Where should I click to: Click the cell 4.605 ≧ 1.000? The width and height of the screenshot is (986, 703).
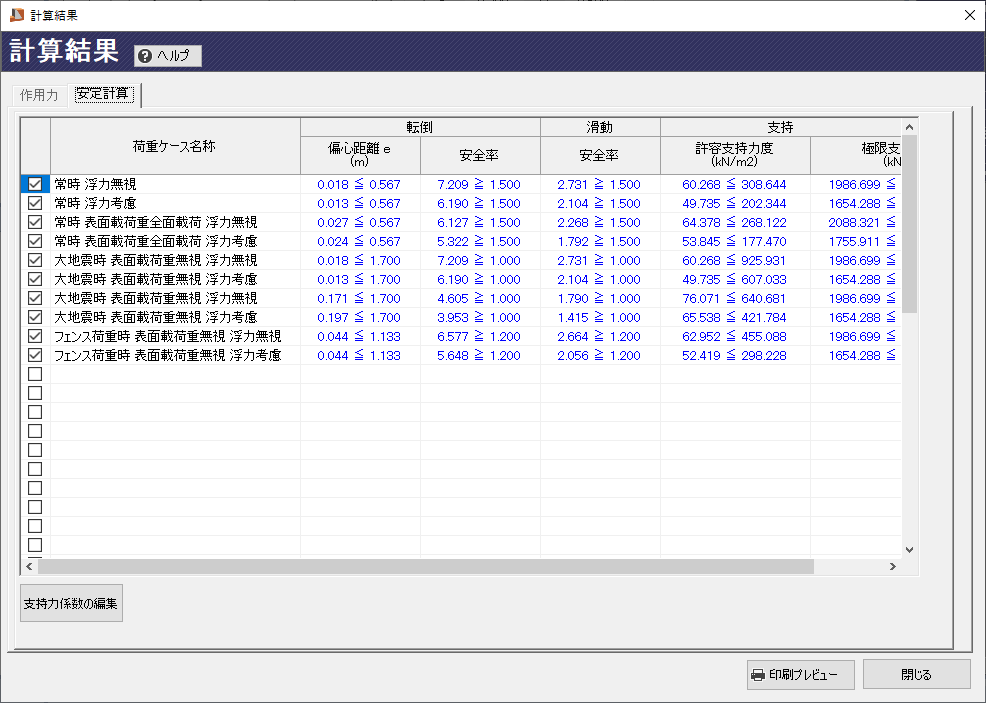(x=479, y=299)
